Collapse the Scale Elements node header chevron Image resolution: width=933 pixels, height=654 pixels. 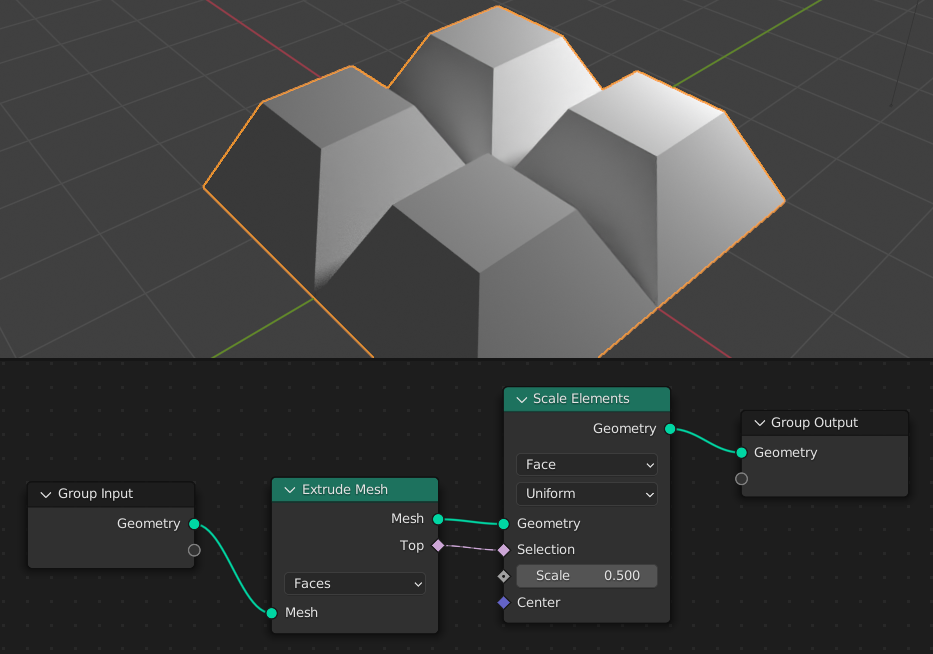[521, 398]
